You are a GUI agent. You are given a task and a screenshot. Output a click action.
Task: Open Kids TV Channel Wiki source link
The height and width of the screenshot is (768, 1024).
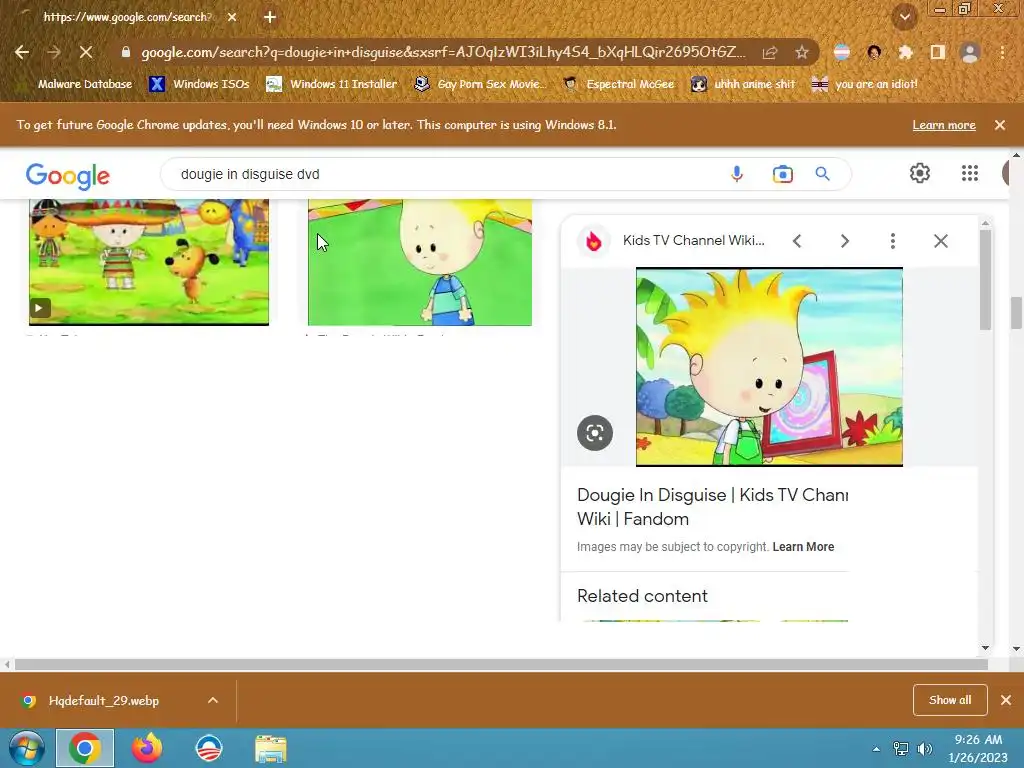(x=694, y=240)
